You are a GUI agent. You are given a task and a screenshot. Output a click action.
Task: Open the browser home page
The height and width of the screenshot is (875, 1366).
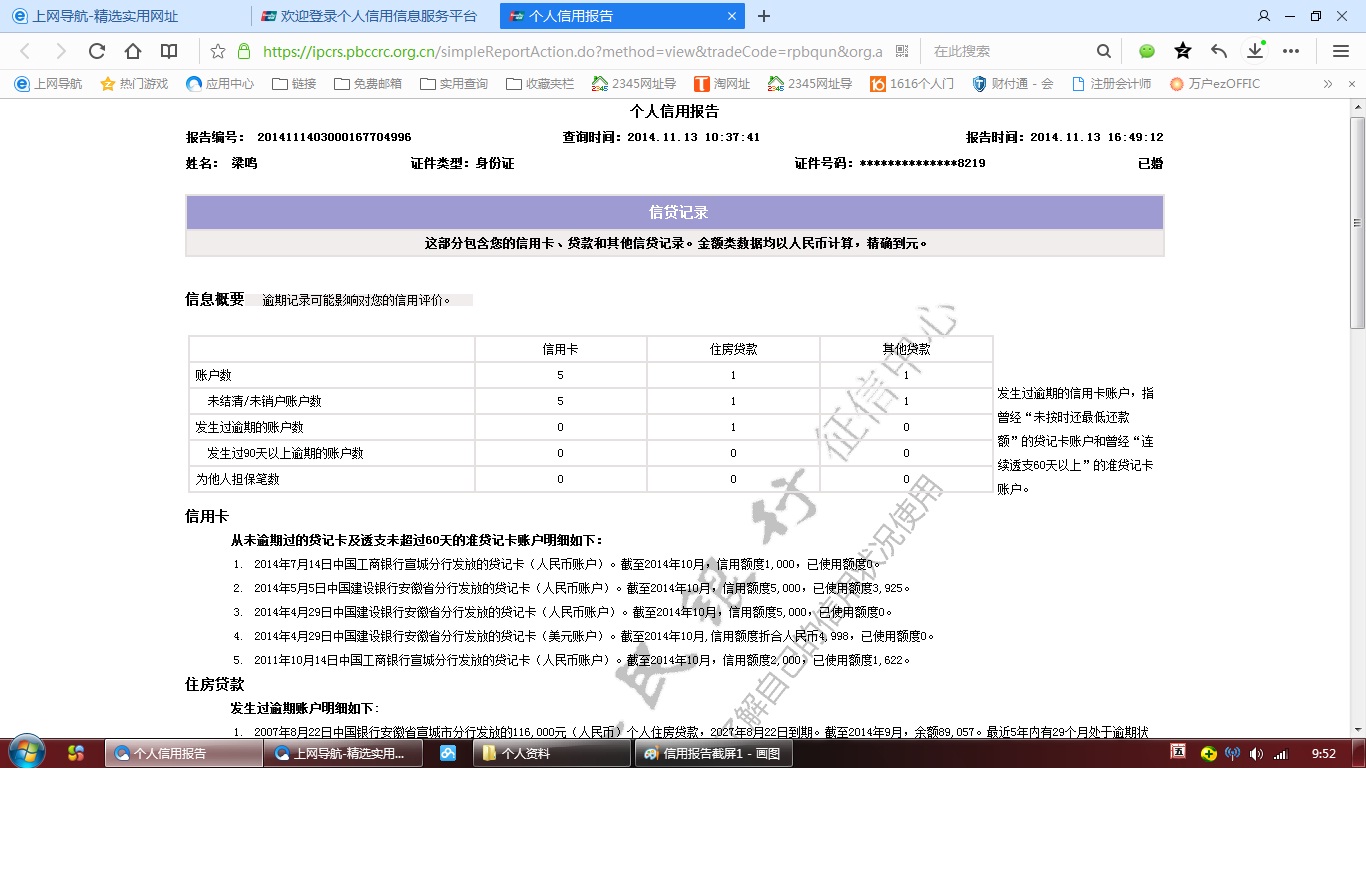pyautogui.click(x=133, y=51)
